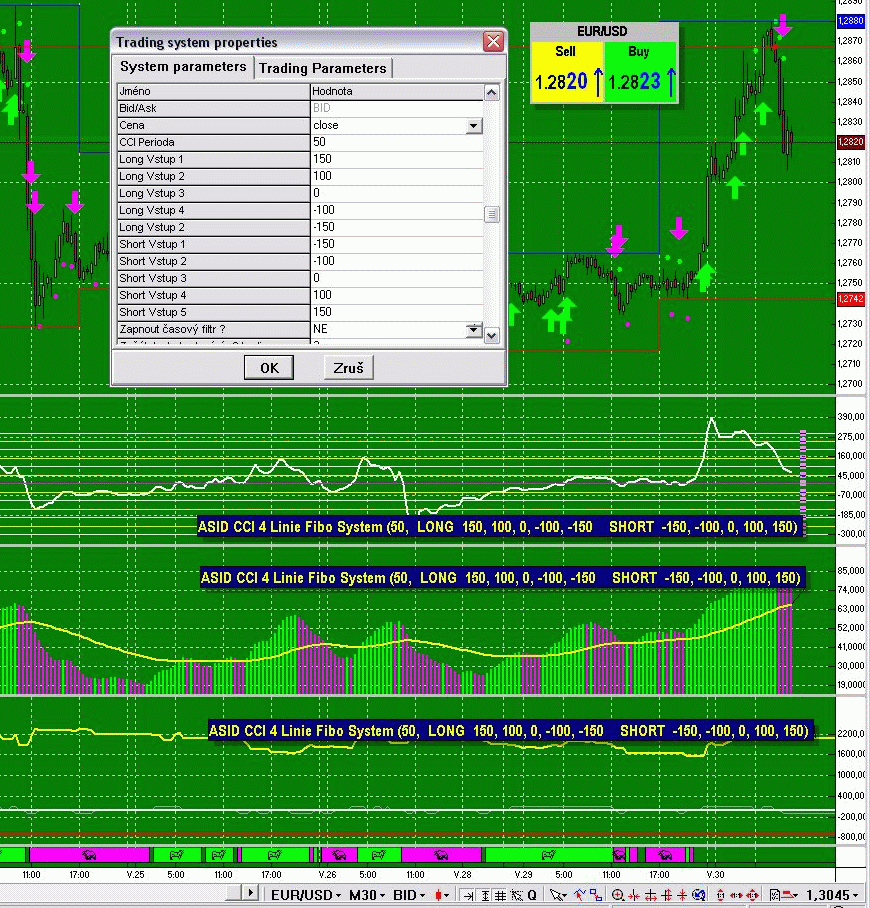Select the arrow pointer cursor tool
The width and height of the screenshot is (870, 908).
(556, 895)
